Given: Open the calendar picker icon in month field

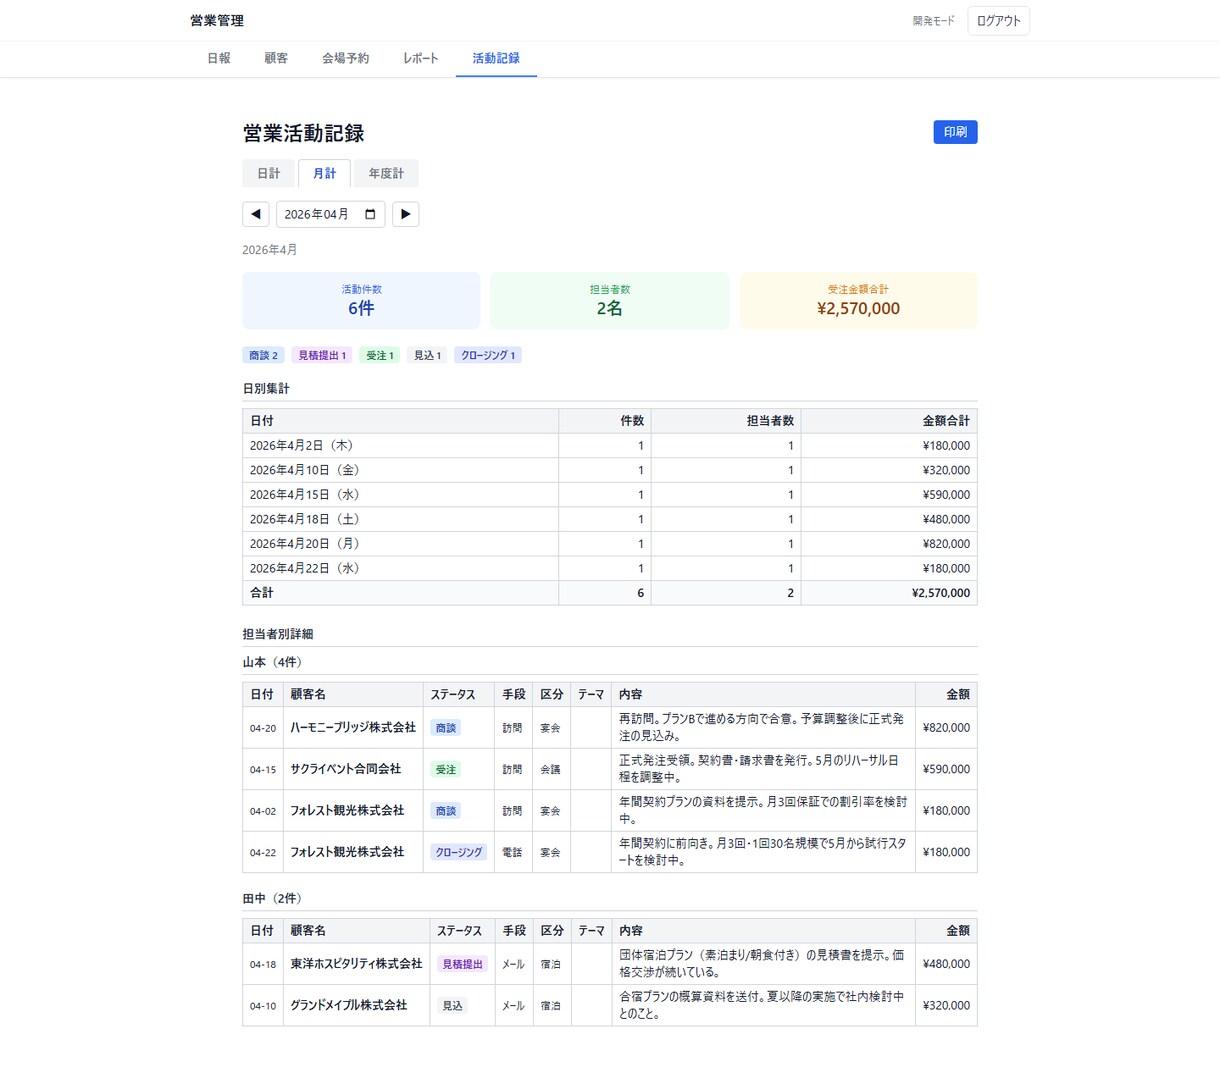Looking at the screenshot, I should 370,214.
